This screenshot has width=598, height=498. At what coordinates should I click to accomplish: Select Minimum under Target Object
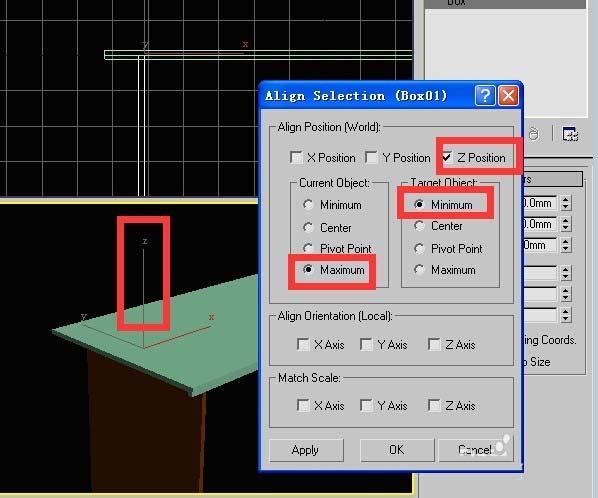419,204
